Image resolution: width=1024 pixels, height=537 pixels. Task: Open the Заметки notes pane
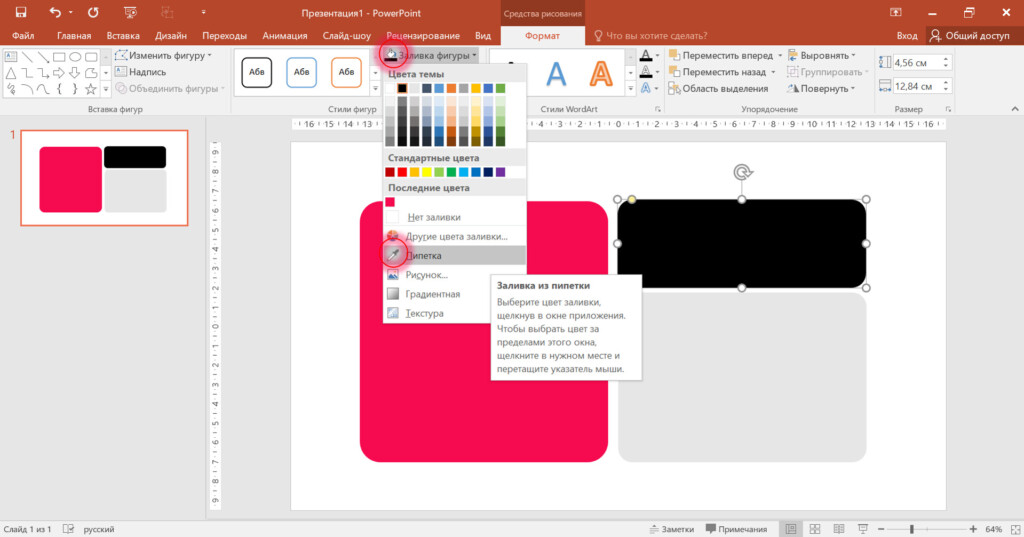click(x=671, y=529)
